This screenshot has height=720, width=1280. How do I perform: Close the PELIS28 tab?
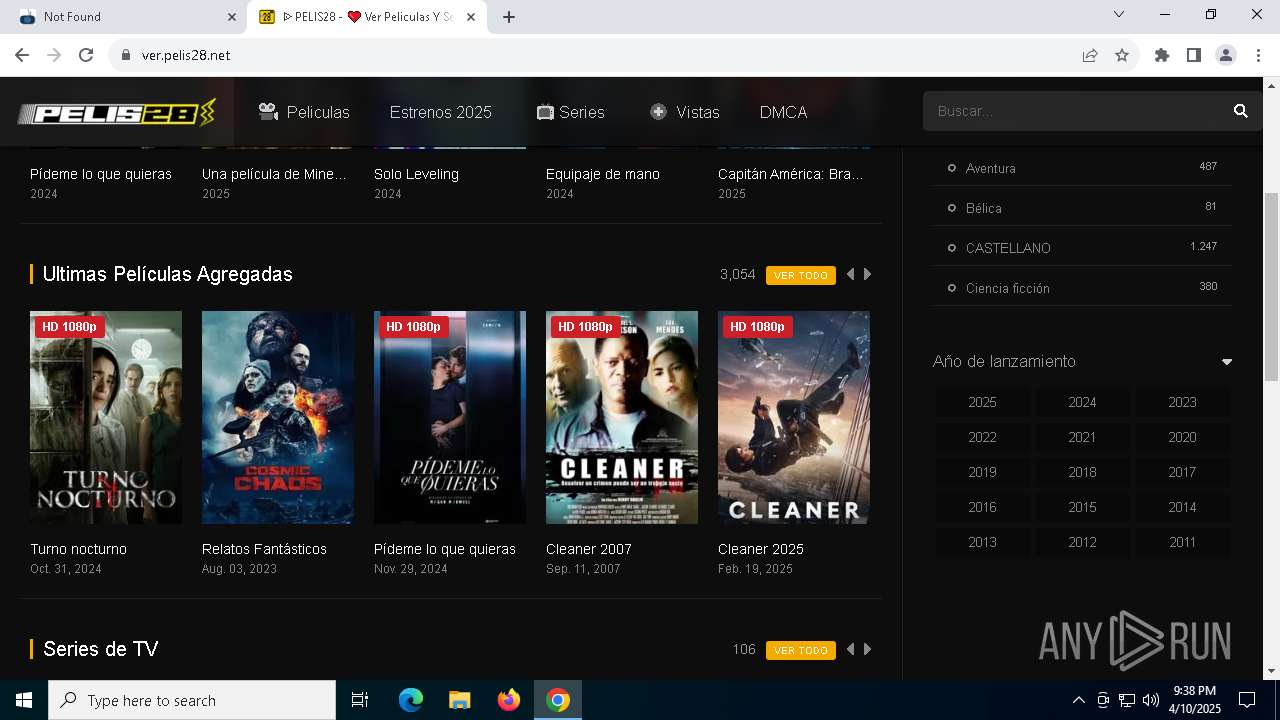471,17
